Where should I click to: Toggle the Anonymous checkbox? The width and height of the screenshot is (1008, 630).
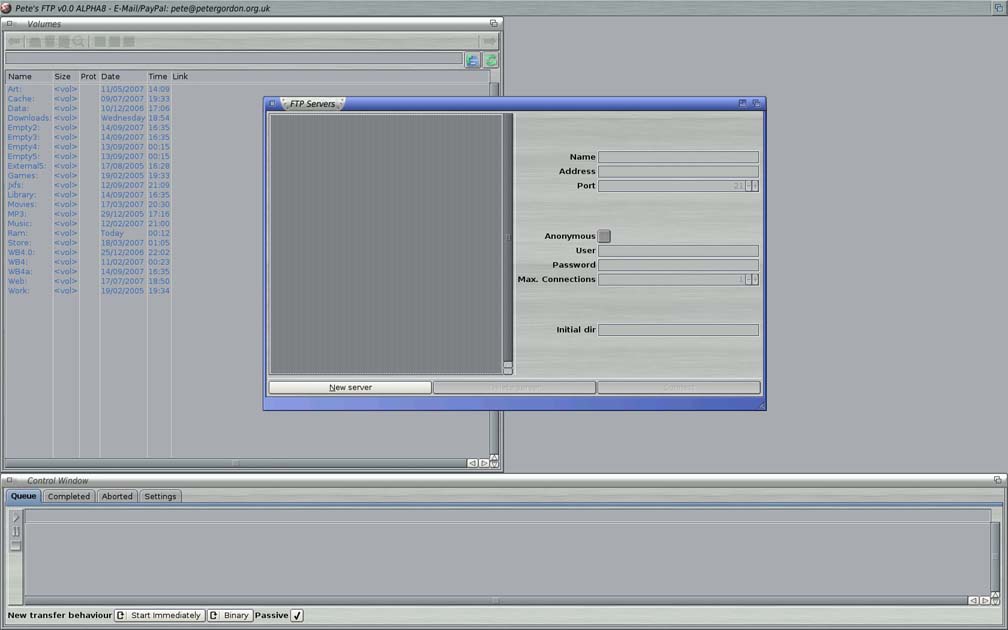[604, 236]
